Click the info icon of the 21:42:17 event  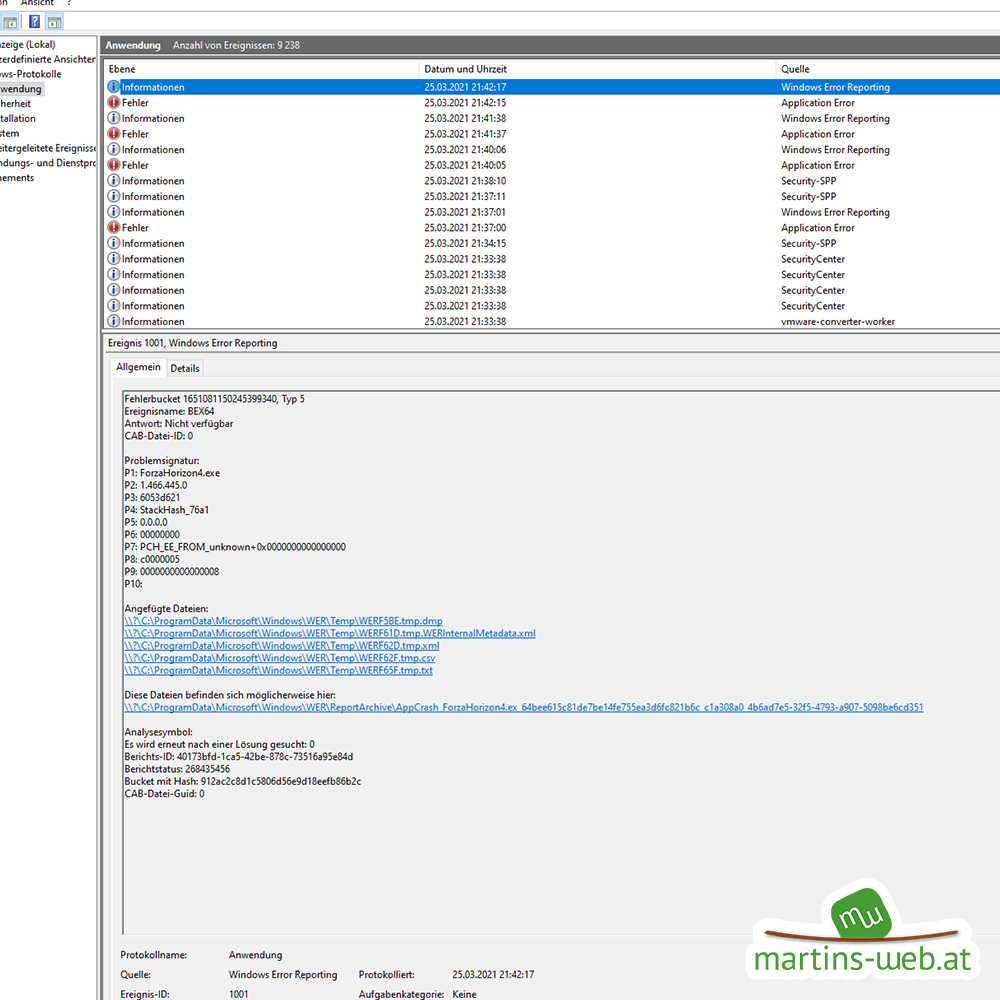[x=114, y=87]
